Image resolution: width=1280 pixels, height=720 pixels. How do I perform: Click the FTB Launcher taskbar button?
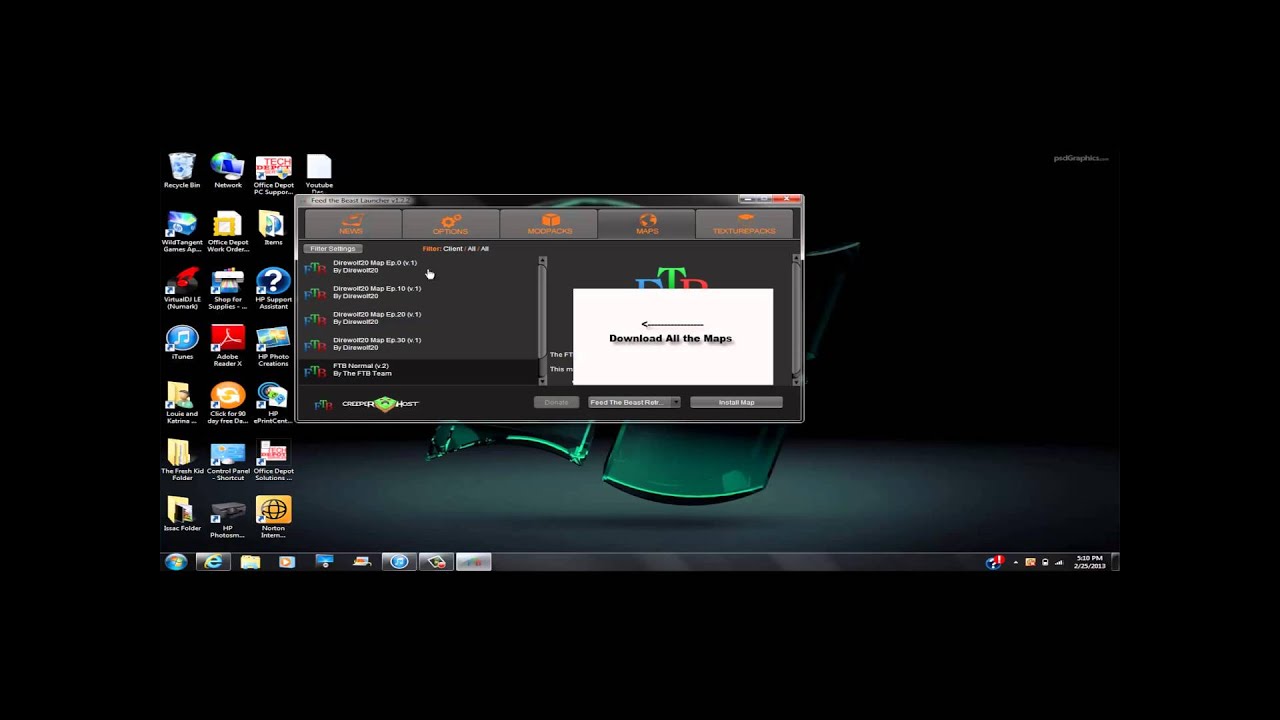point(474,562)
